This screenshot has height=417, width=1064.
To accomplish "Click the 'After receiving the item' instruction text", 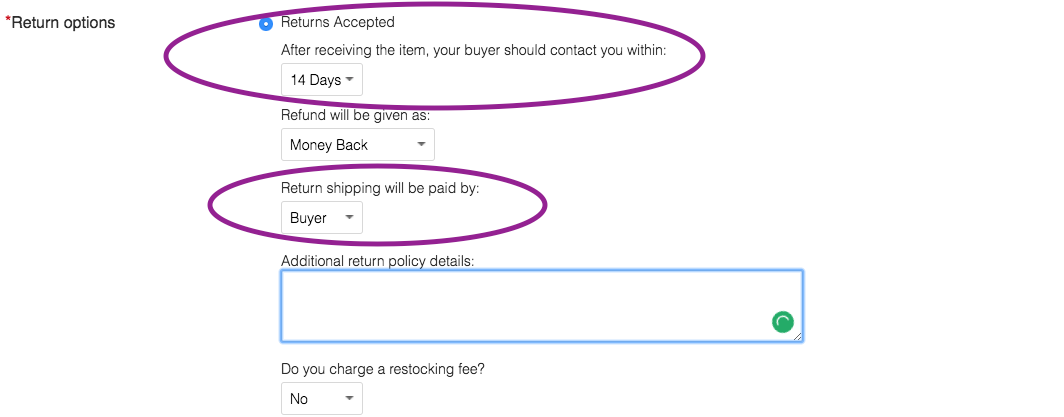I will (x=474, y=51).
